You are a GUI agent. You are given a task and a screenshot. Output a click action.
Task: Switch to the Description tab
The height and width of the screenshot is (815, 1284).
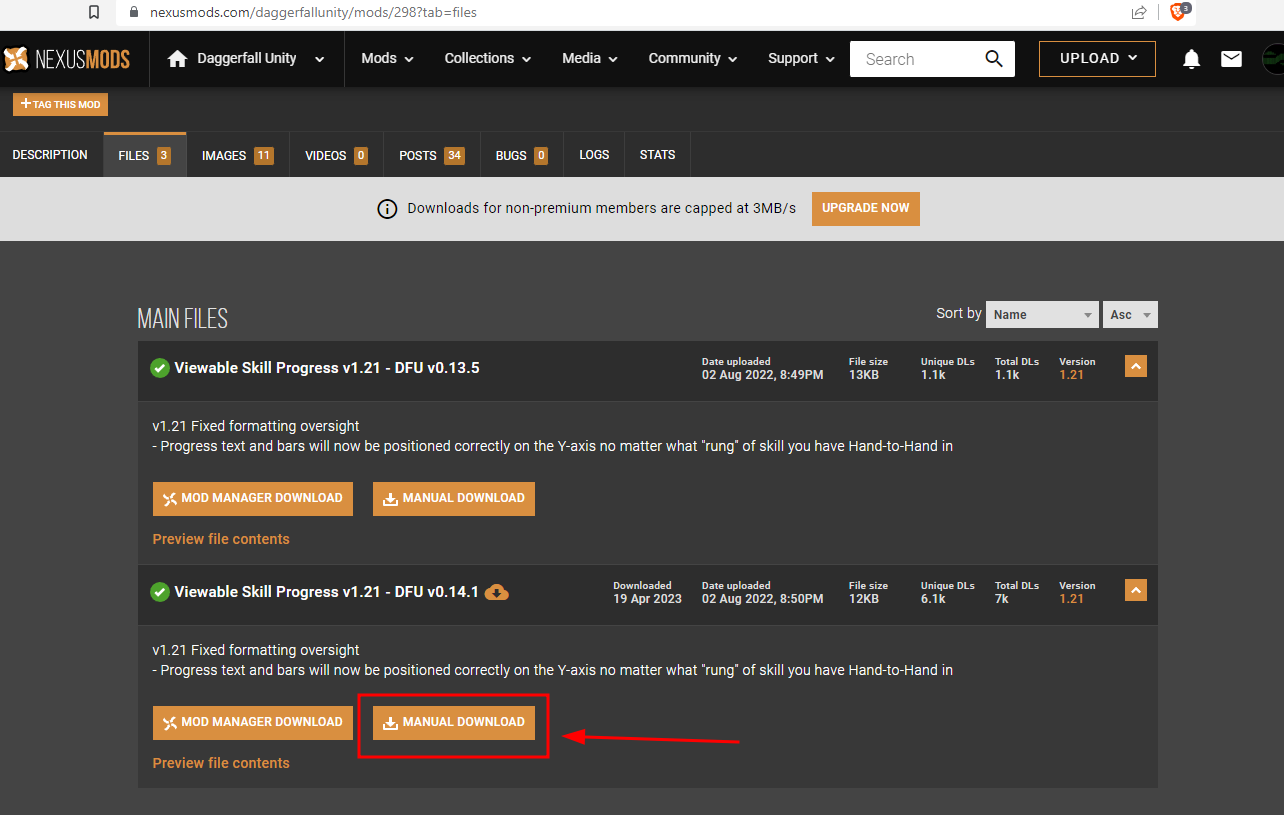click(x=50, y=155)
